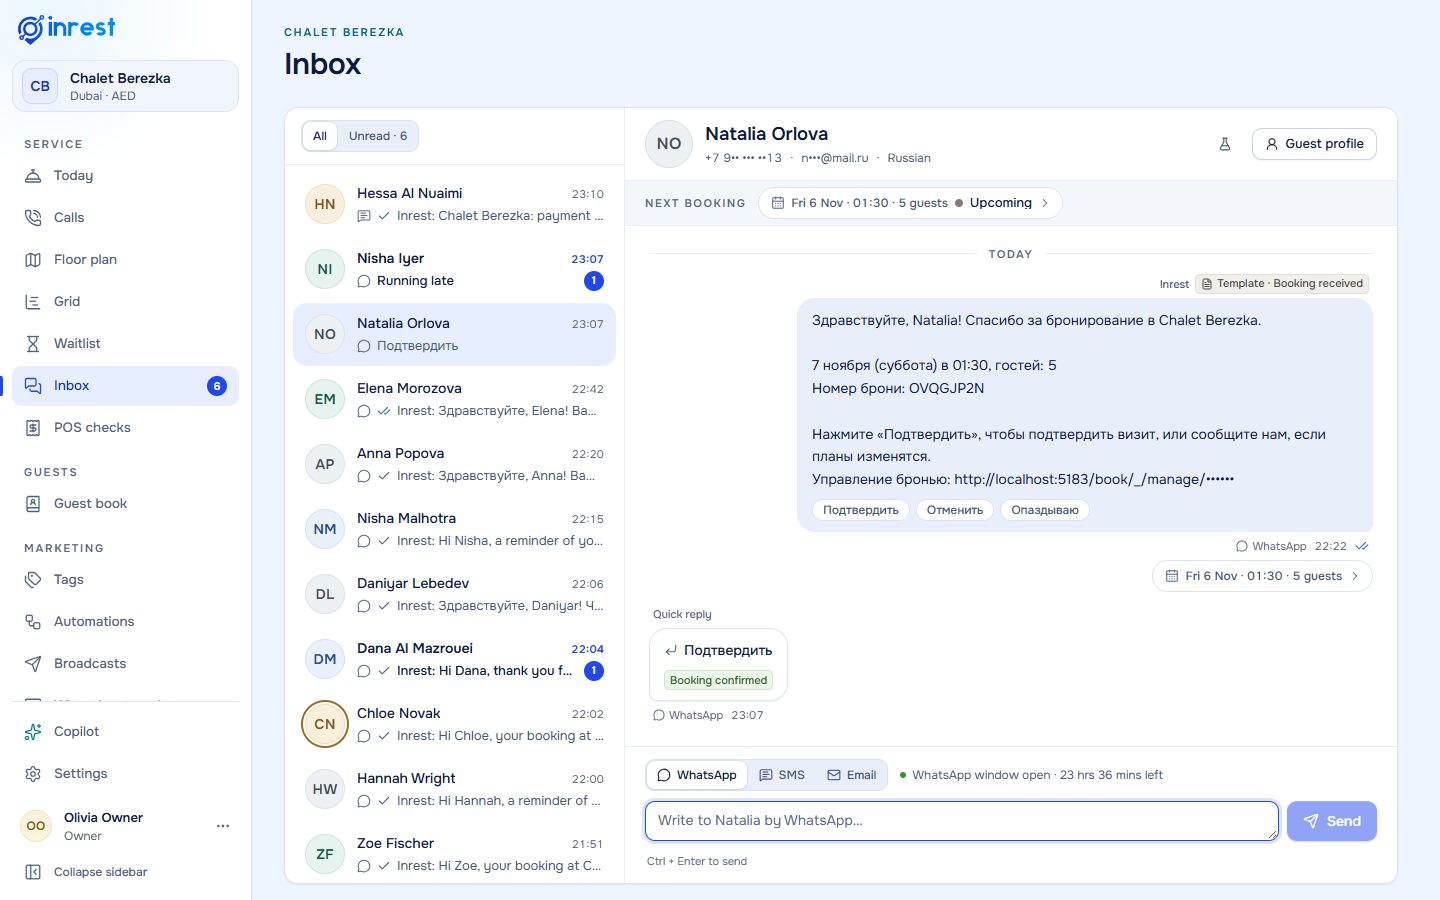Click the Подтвердить button in the template message
1440x900 pixels.
tap(861, 510)
